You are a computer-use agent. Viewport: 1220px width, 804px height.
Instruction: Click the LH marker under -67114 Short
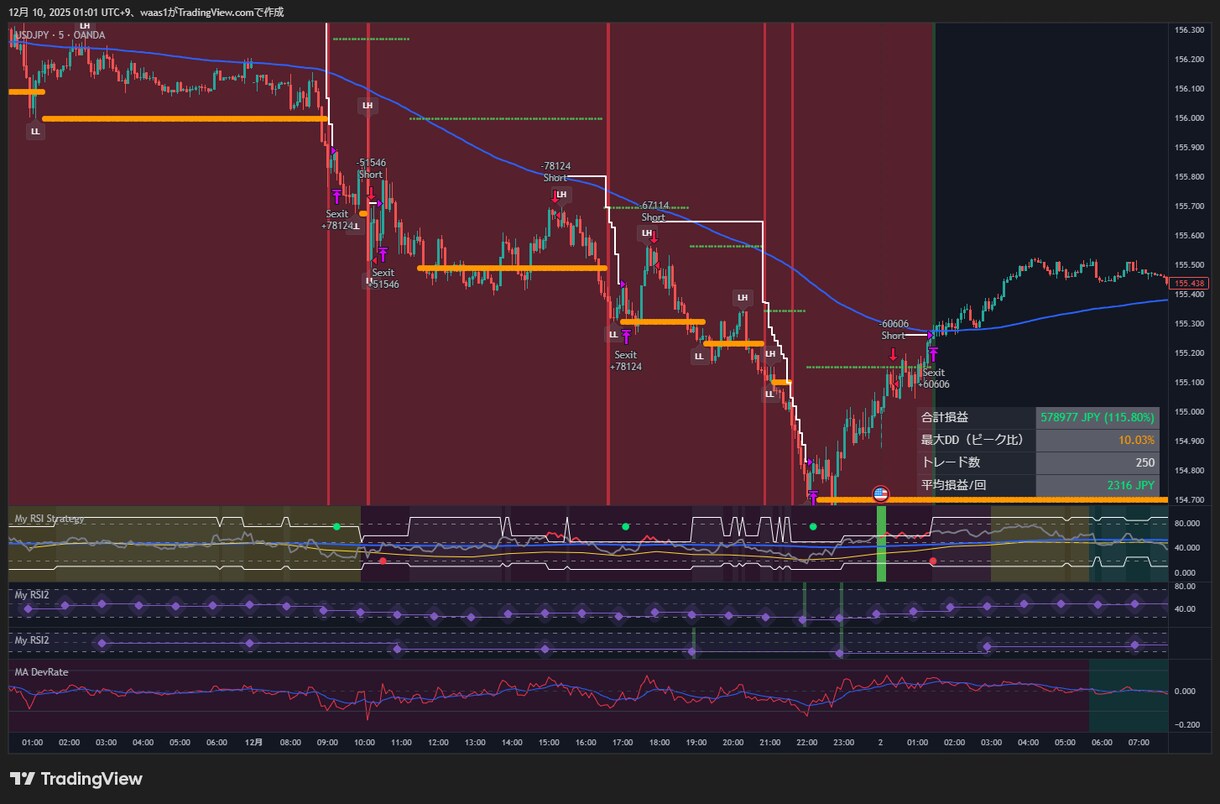click(x=646, y=233)
